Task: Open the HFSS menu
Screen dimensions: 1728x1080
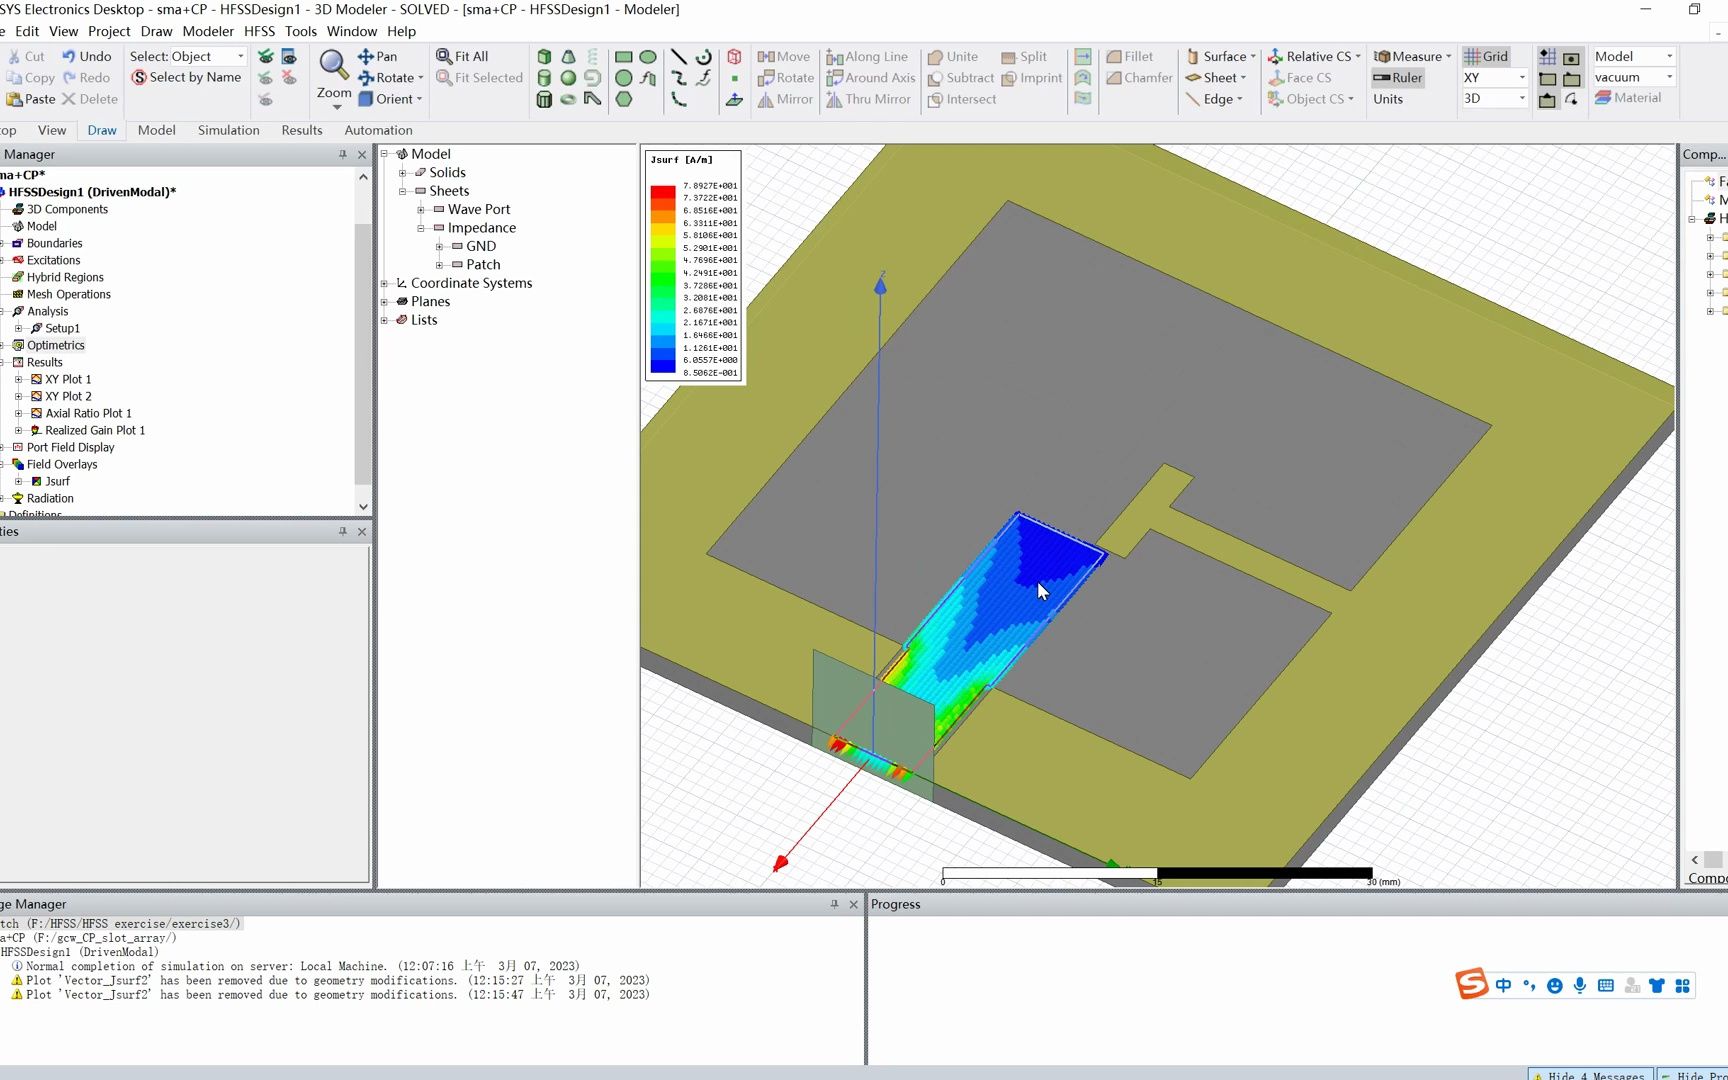Action: [x=259, y=31]
